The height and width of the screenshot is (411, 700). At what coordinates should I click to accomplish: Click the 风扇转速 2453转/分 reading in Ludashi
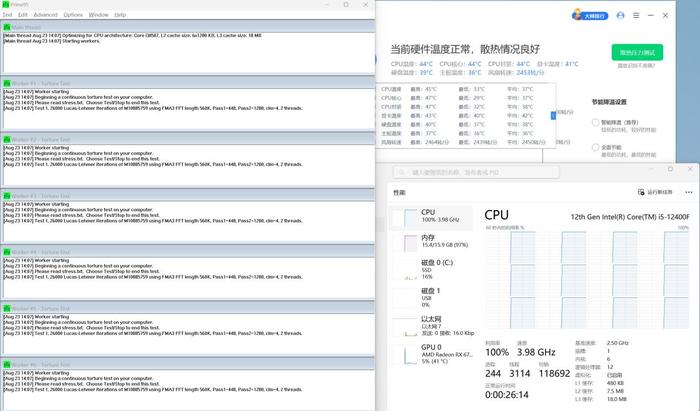(516, 72)
